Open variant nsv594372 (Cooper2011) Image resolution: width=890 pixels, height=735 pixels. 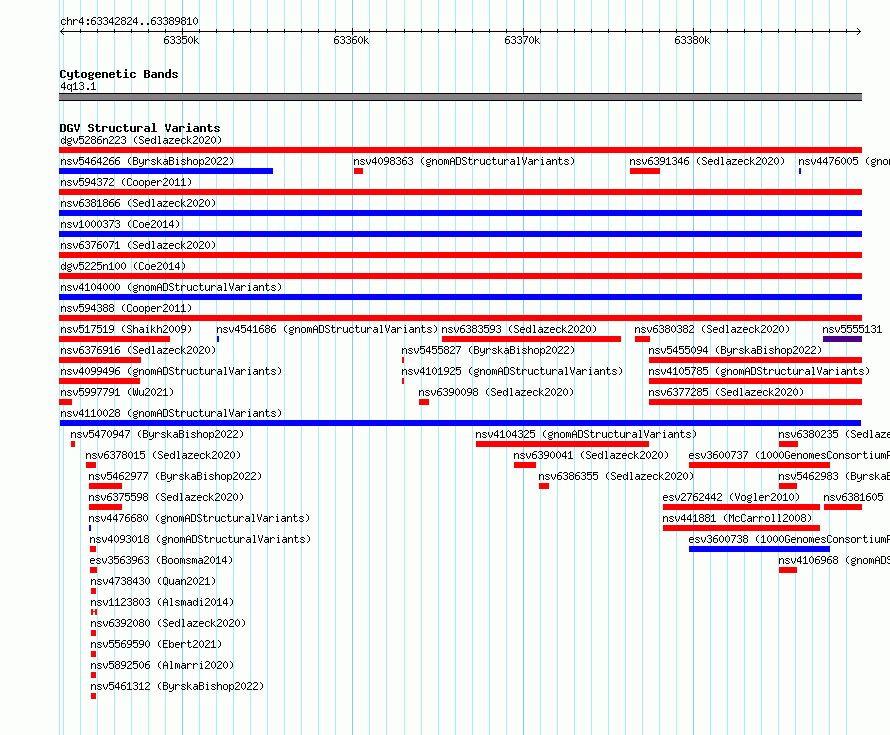click(x=126, y=182)
